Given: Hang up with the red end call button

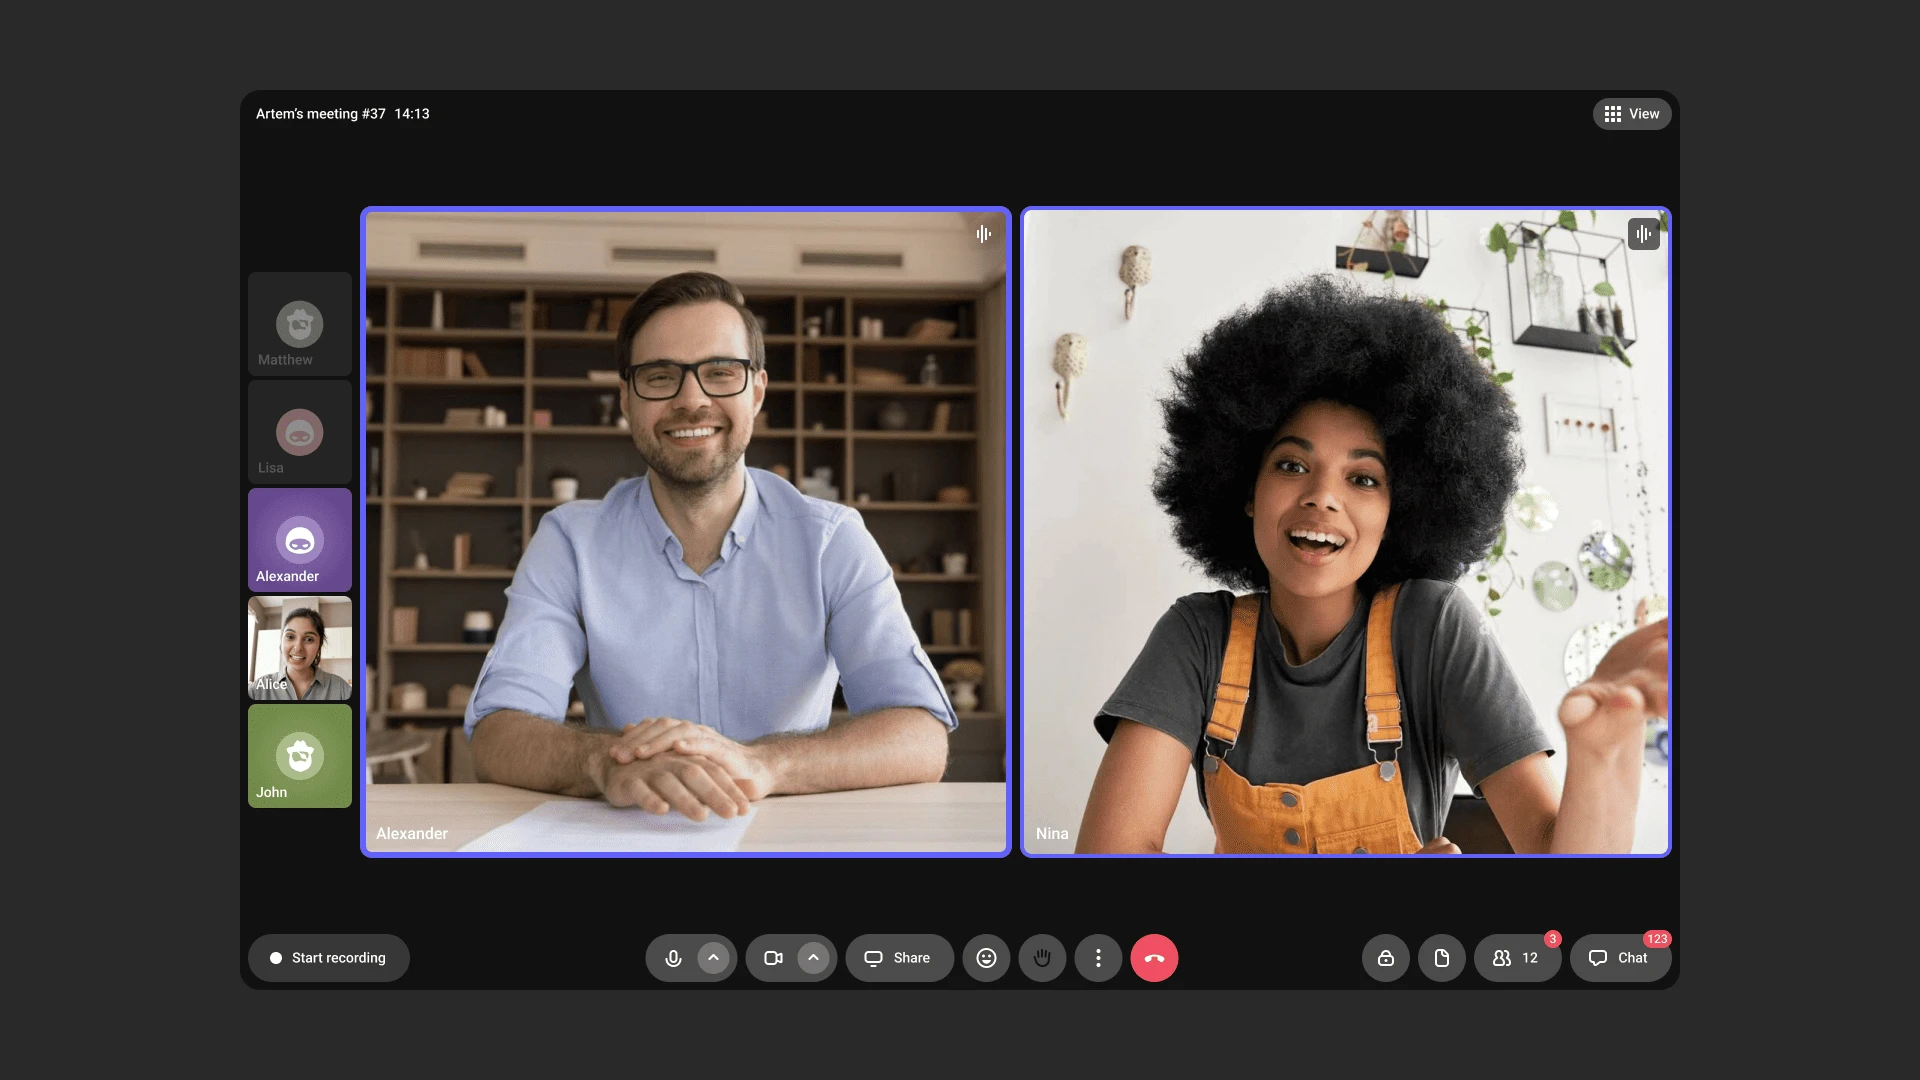Looking at the screenshot, I should [x=1154, y=958].
